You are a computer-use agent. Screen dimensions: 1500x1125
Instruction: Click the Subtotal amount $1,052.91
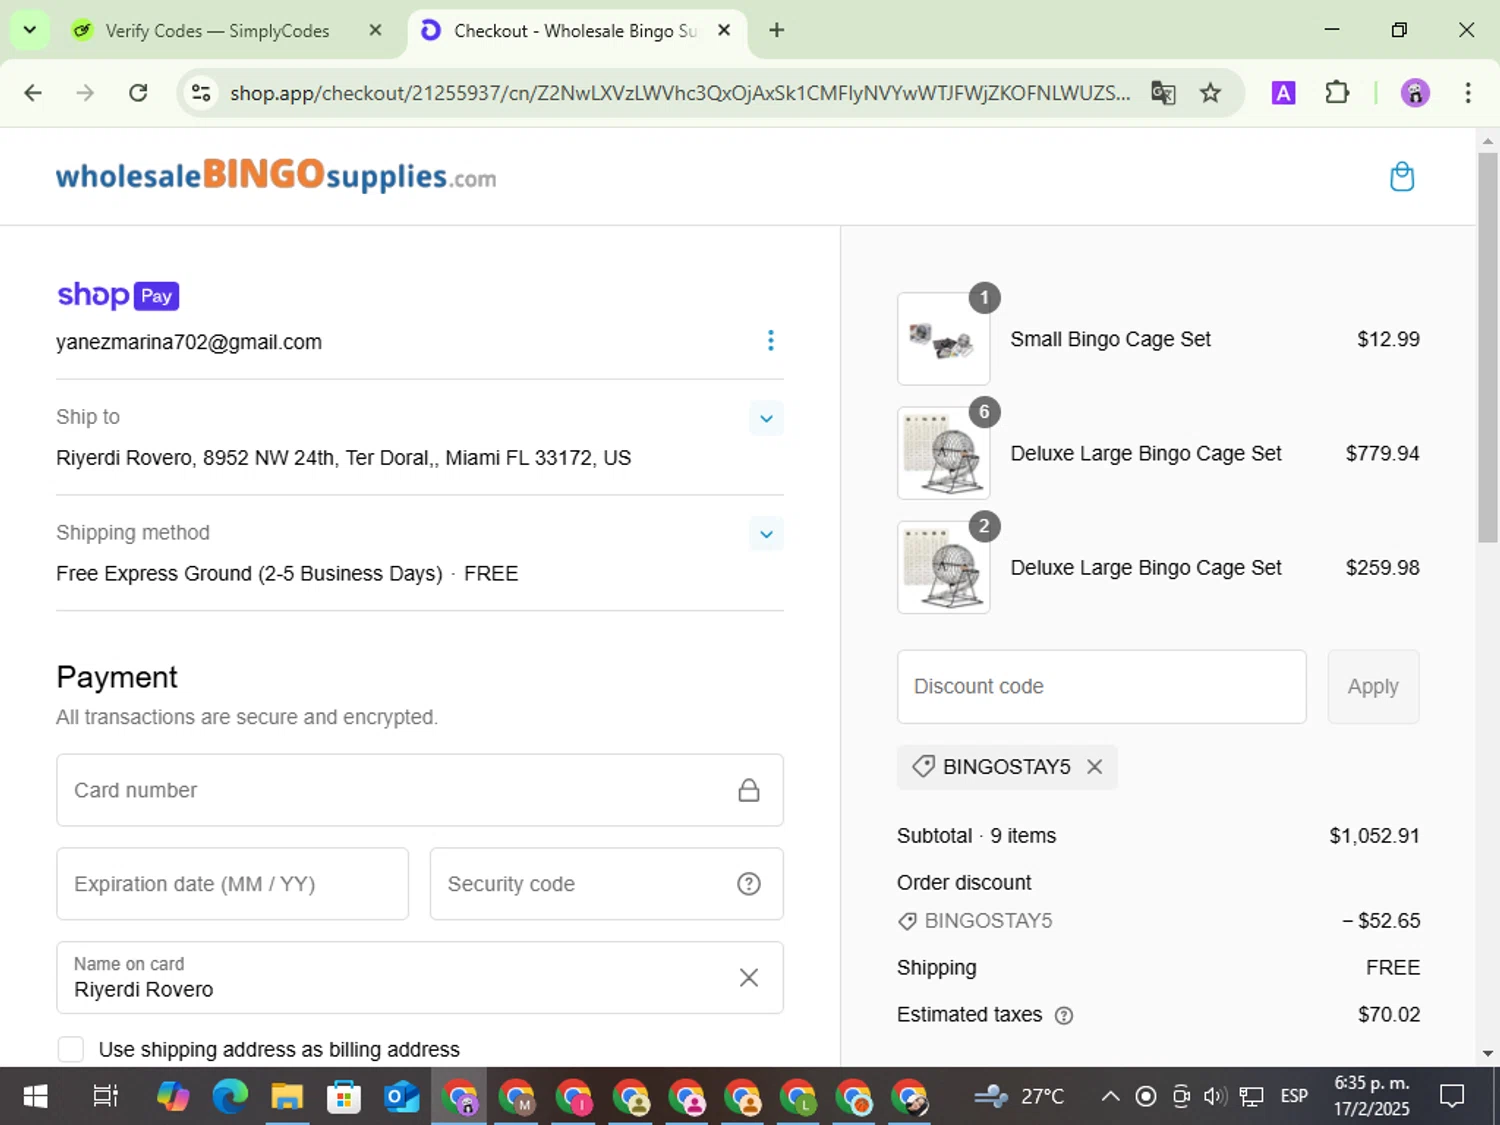(x=1374, y=836)
